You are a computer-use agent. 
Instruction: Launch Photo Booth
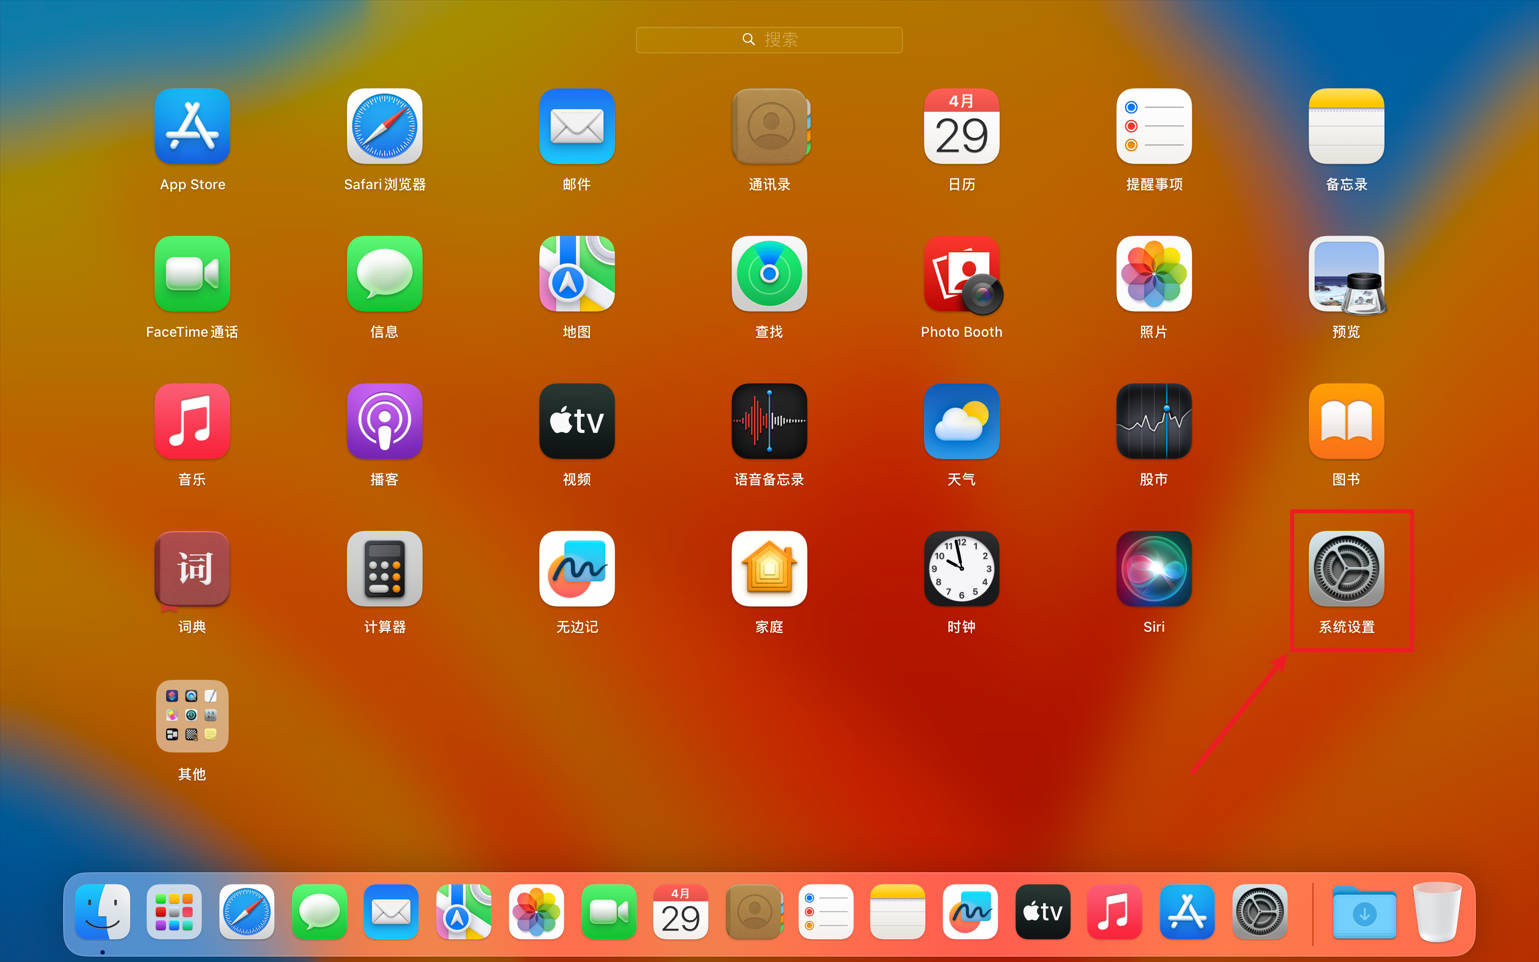coord(962,274)
